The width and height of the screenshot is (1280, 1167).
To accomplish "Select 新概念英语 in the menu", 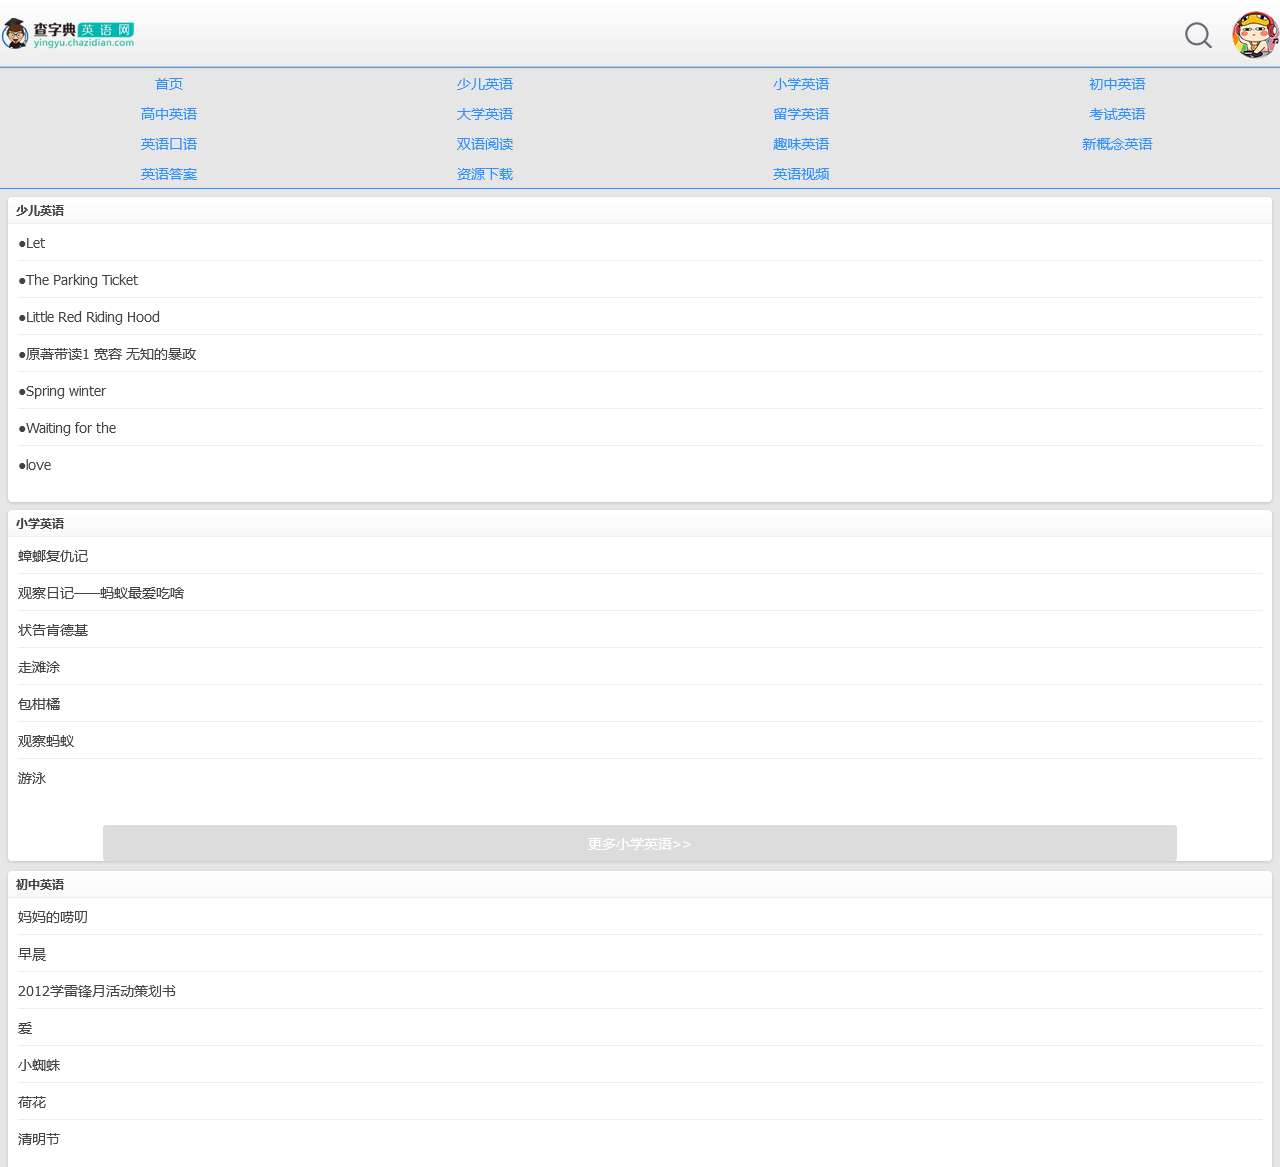I will pyautogui.click(x=1117, y=144).
